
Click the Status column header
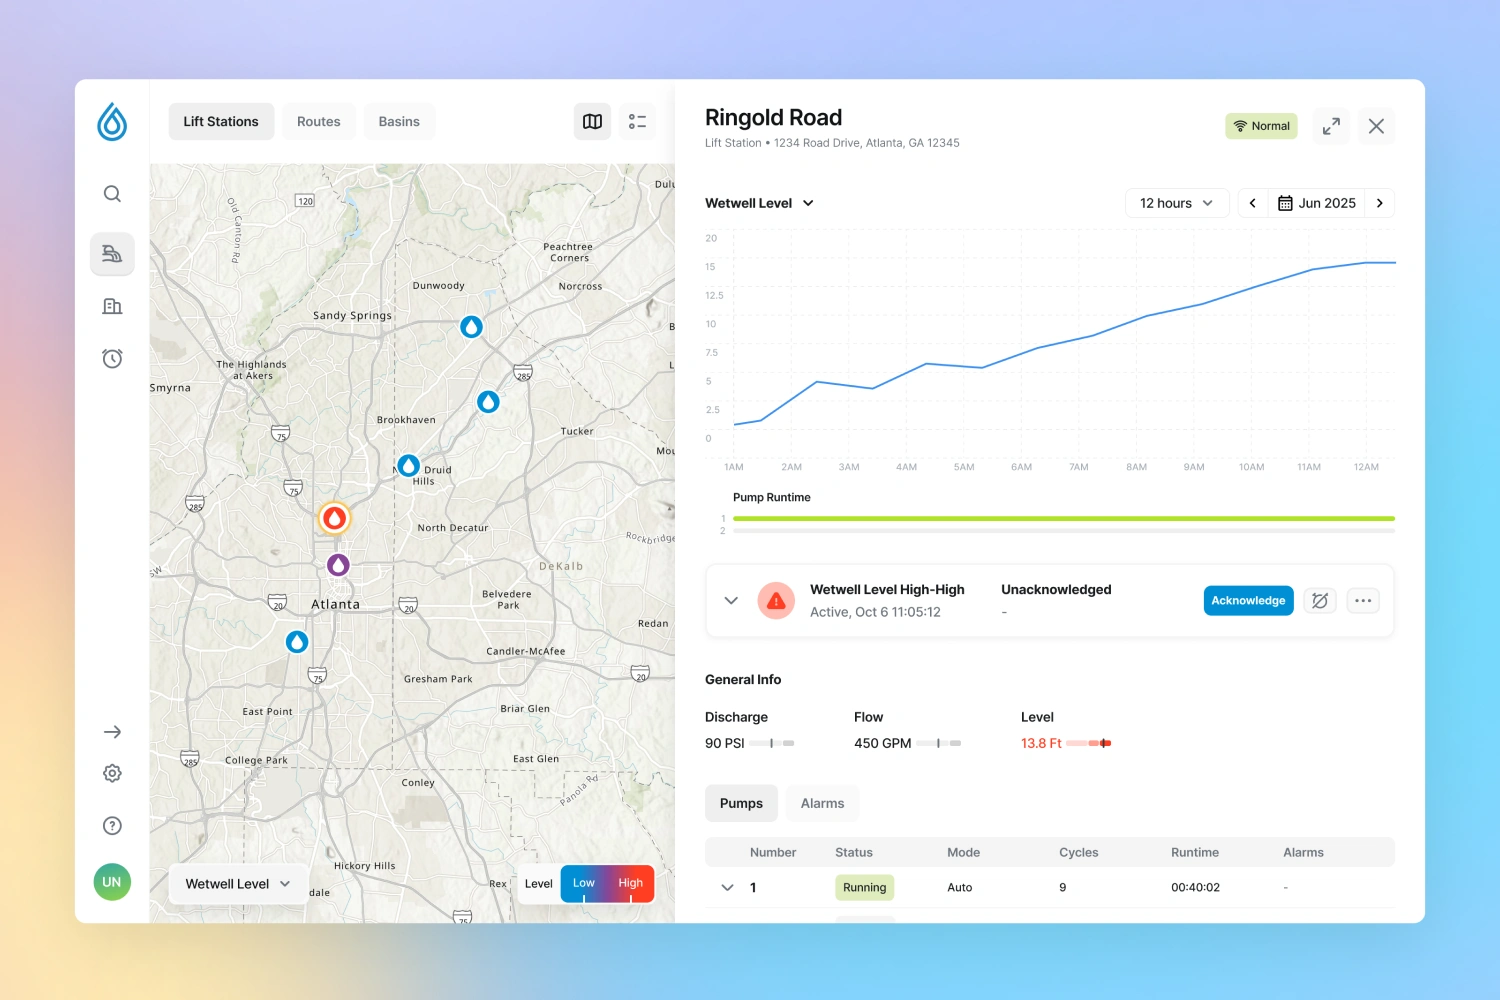click(854, 853)
